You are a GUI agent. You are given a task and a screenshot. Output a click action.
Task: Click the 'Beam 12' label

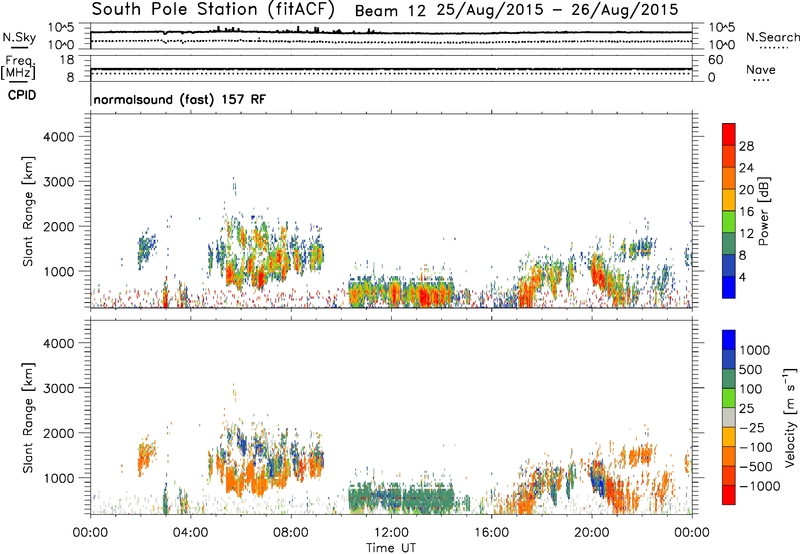[x=390, y=11]
